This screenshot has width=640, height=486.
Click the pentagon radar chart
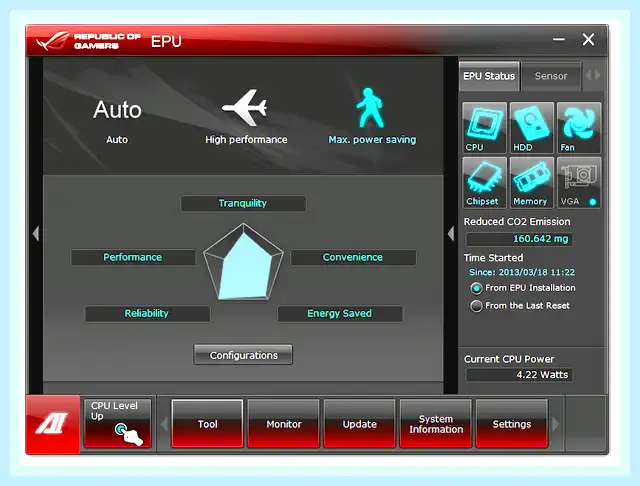tap(243, 262)
